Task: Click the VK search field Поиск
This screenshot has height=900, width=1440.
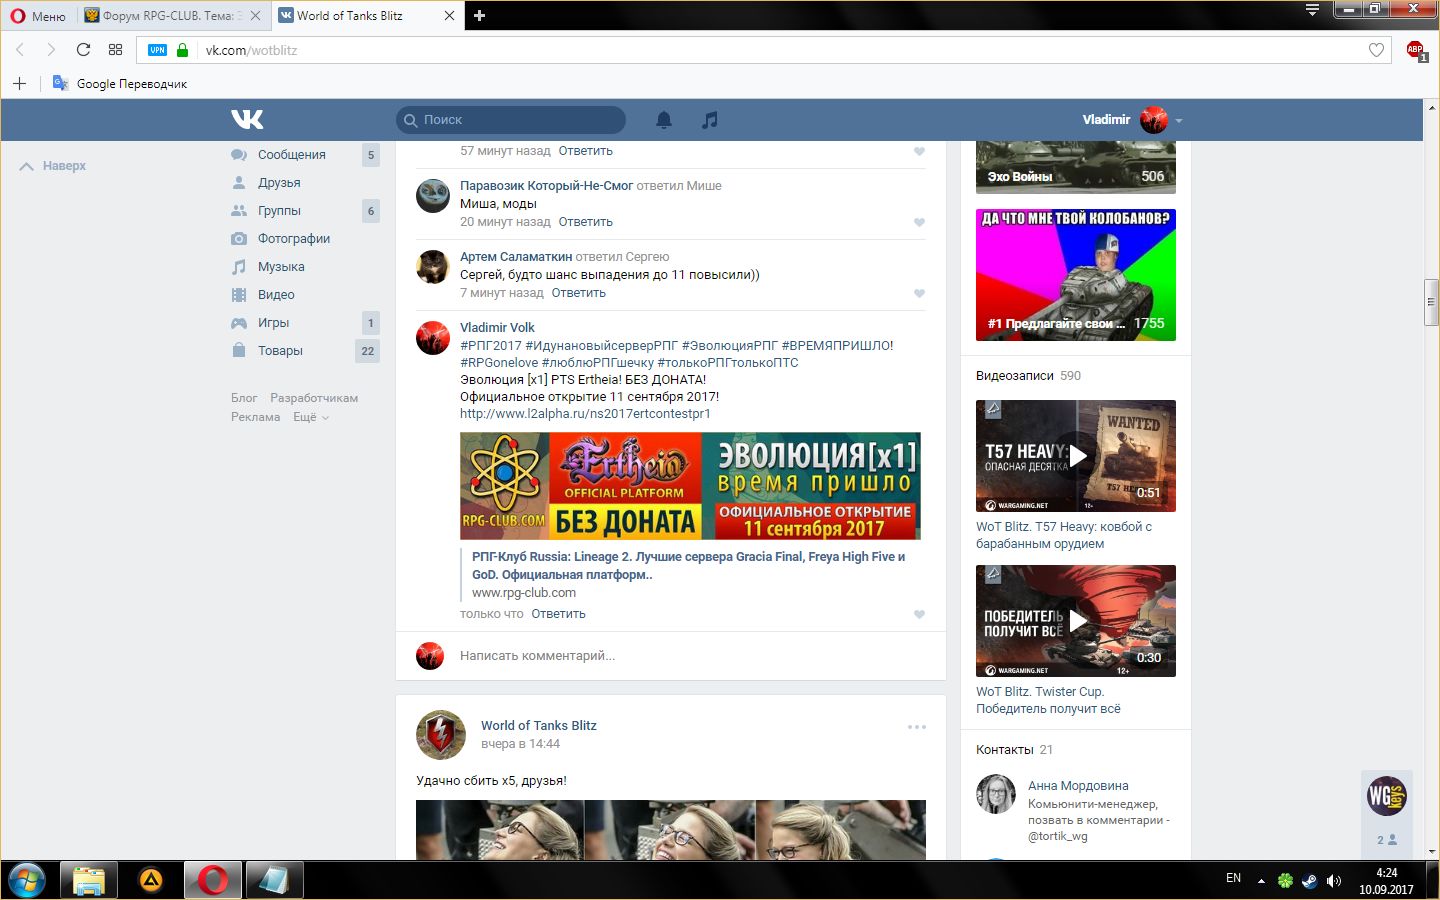Action: tap(511, 120)
